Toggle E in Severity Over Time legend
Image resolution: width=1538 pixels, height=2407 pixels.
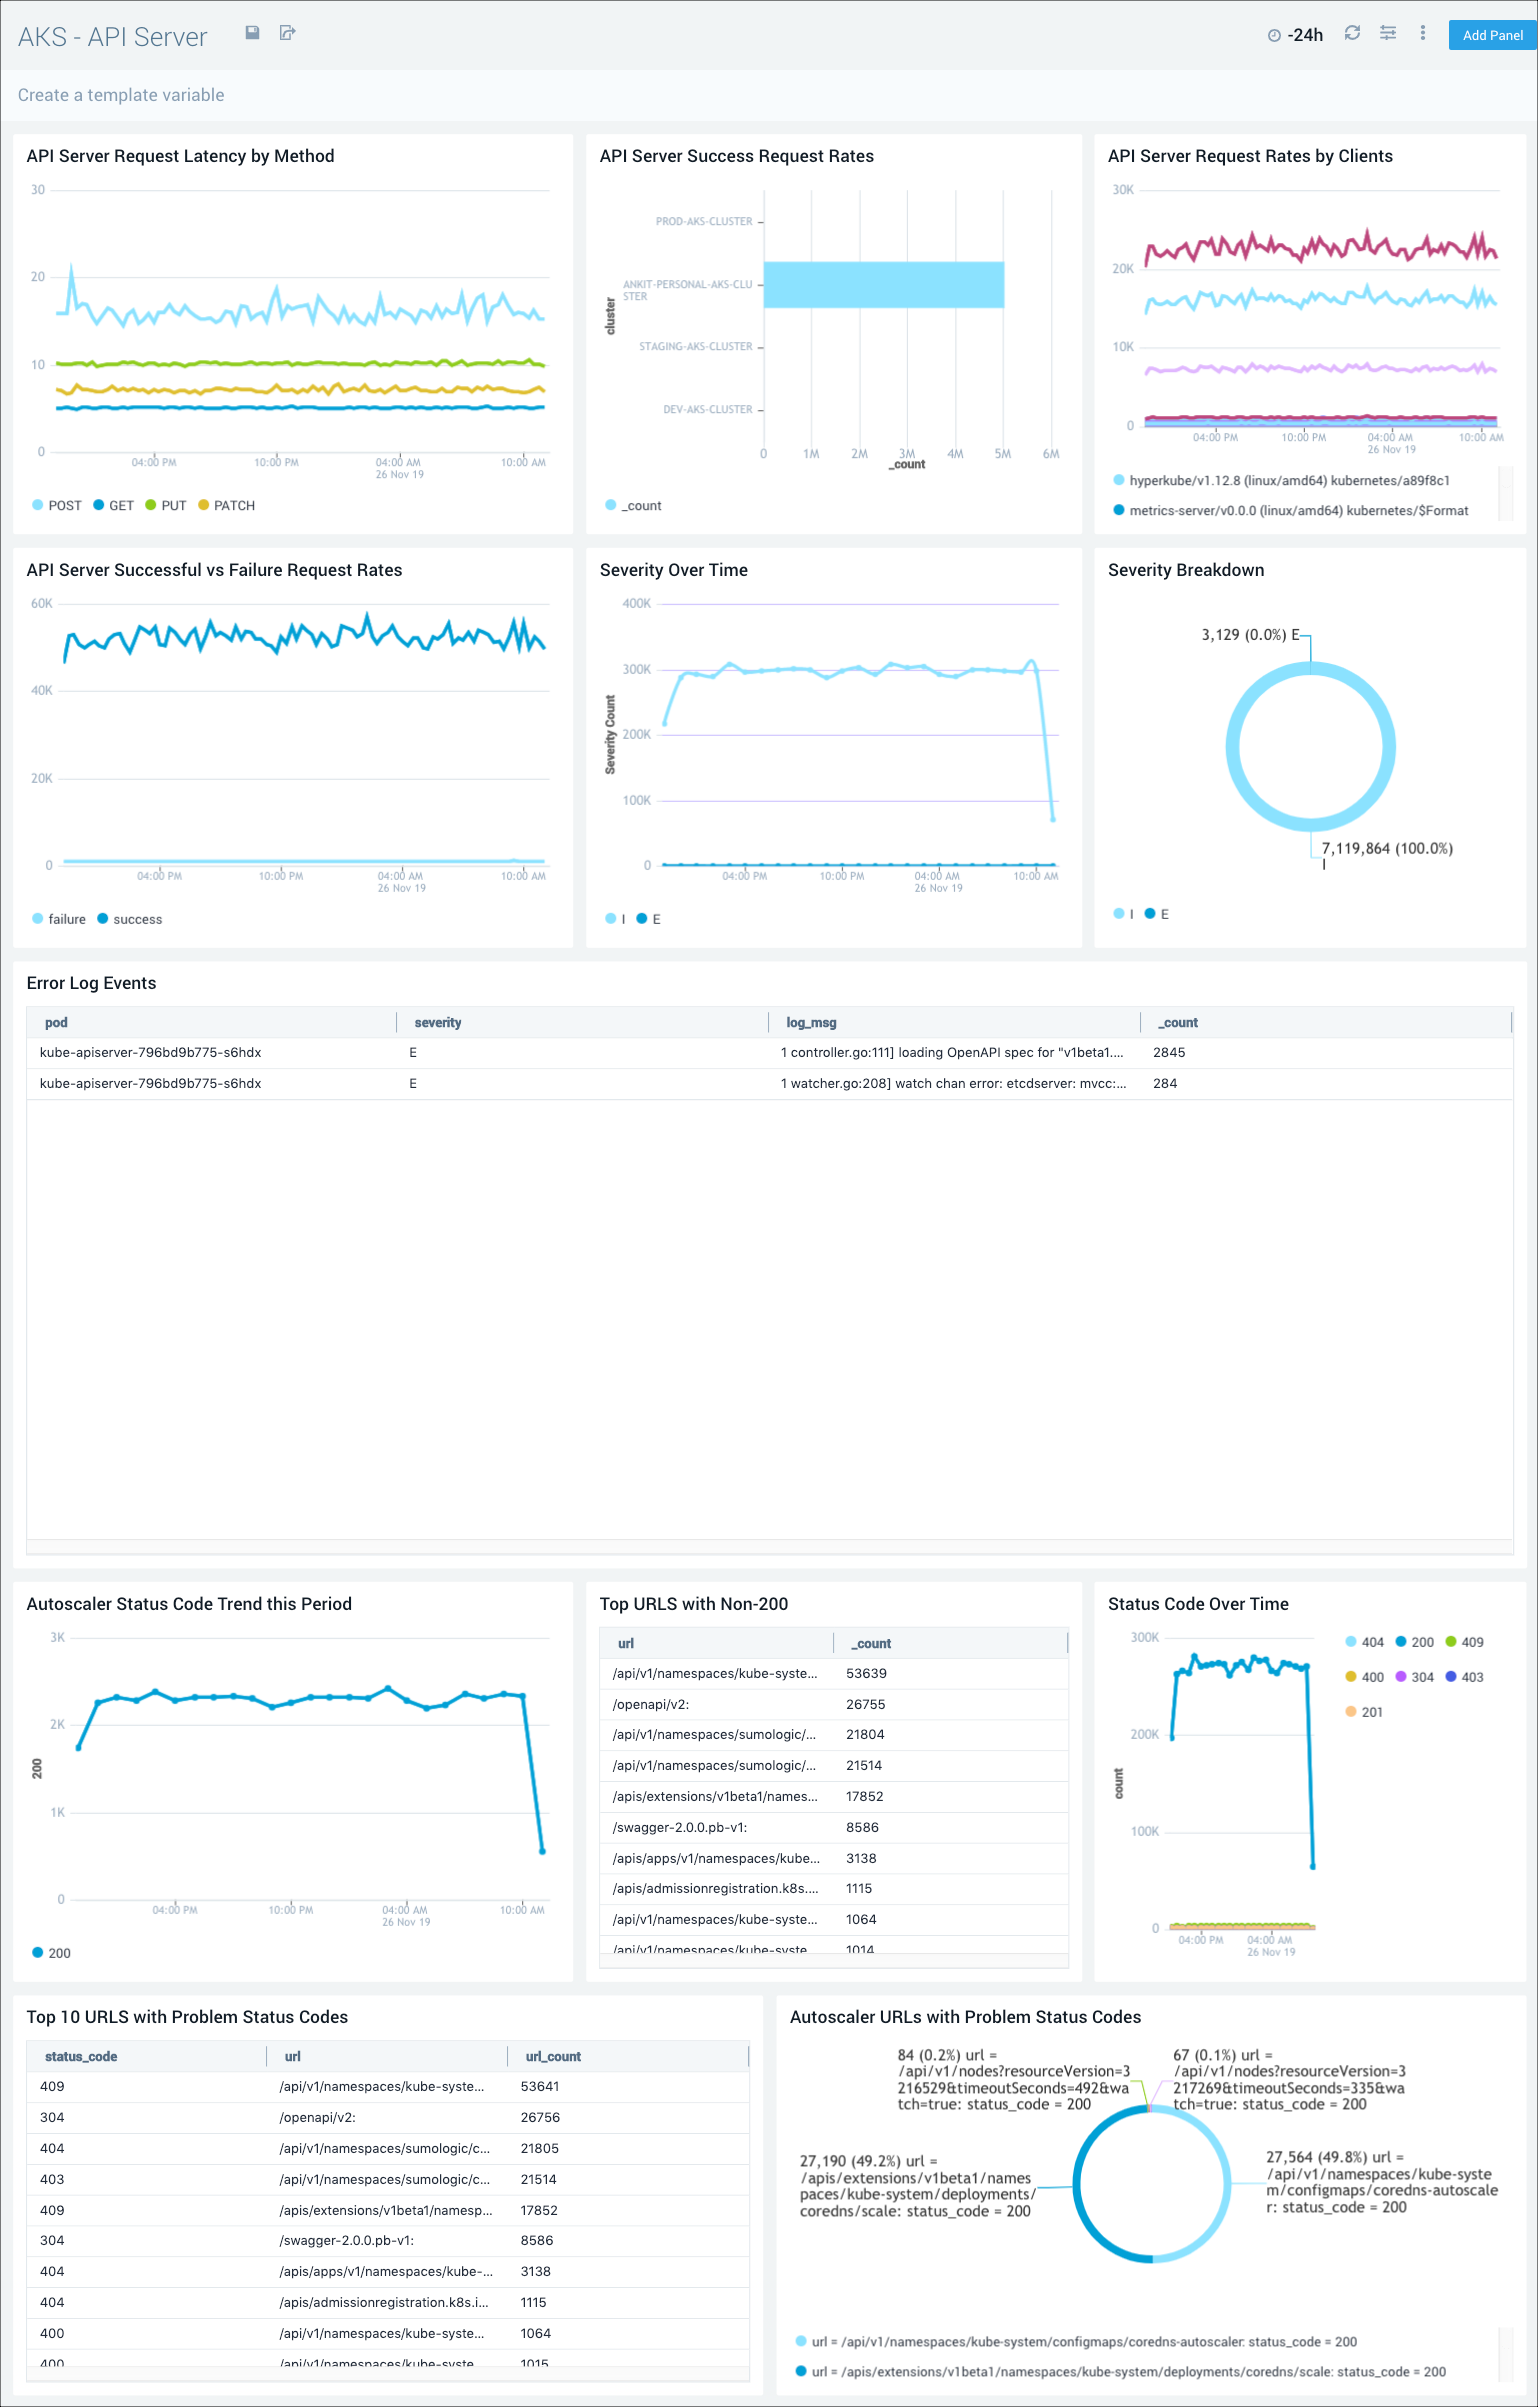coord(649,919)
